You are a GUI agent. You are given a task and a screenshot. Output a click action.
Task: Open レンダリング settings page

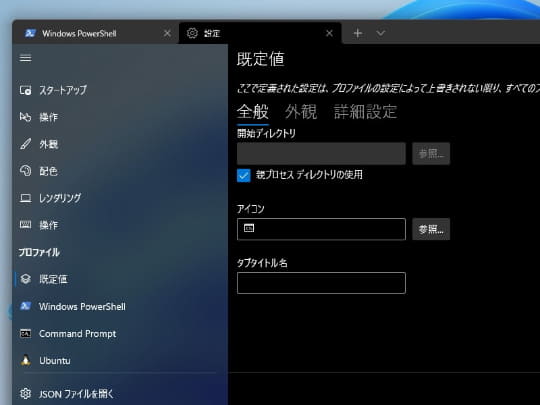click(120, 198)
